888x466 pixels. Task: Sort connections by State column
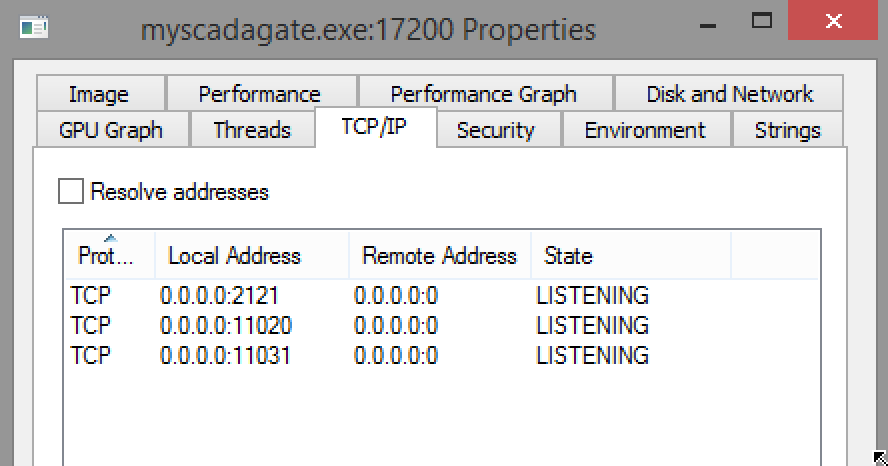pos(631,255)
